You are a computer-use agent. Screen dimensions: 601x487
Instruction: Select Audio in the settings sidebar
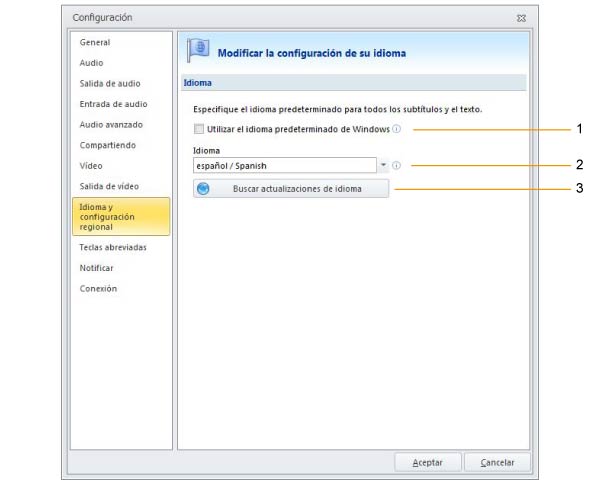[91, 63]
